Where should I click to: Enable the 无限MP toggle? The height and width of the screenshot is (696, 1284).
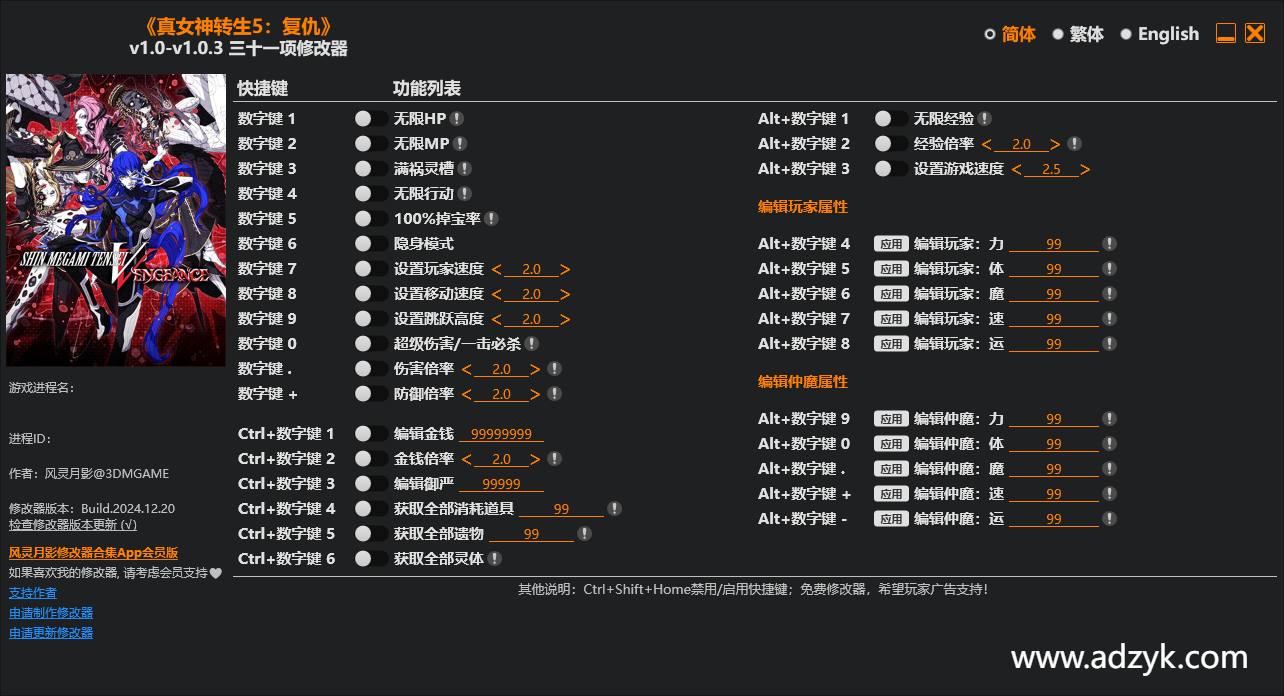click(x=371, y=144)
